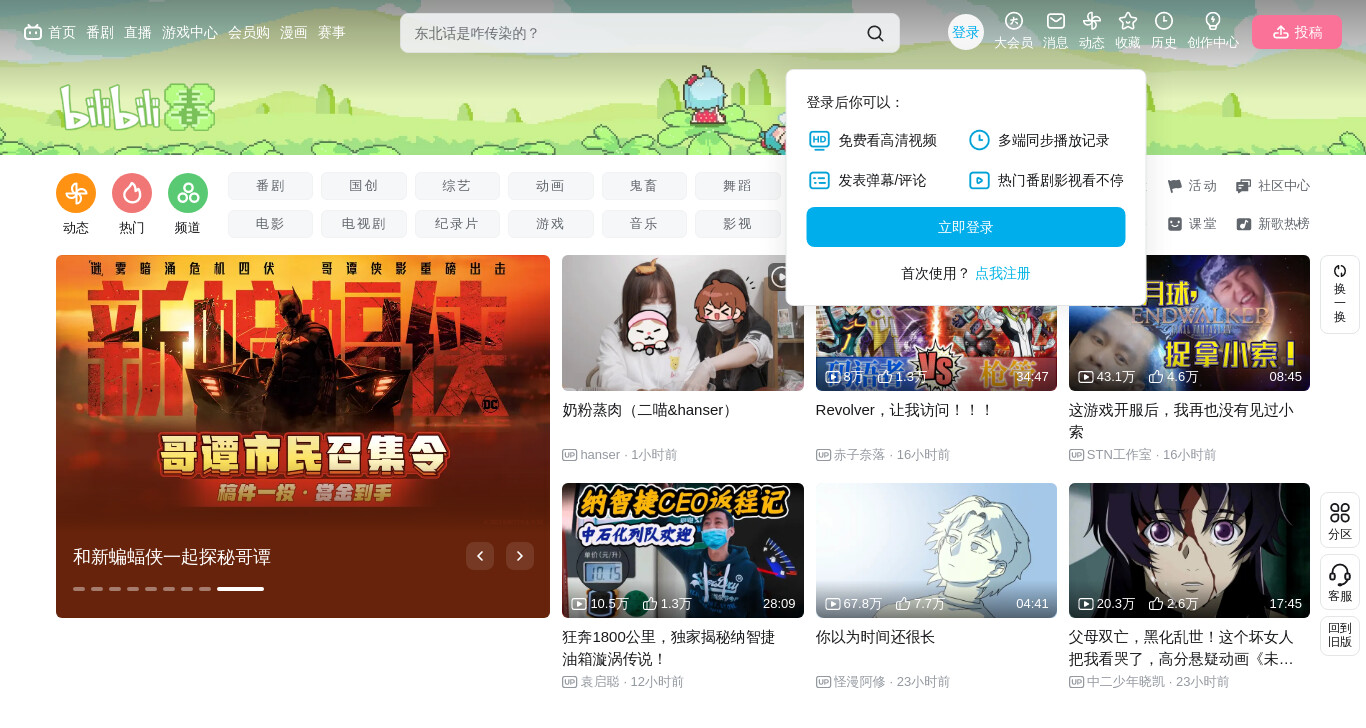Viewport: 1366px width, 728px height.
Task: Open 漫画 in top navigation
Action: (294, 32)
